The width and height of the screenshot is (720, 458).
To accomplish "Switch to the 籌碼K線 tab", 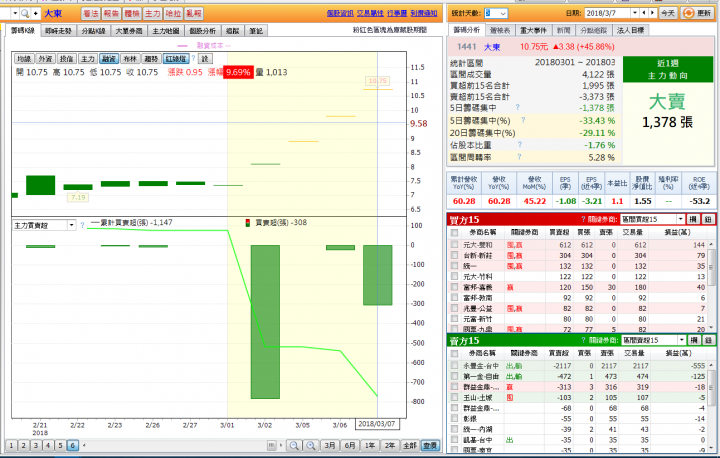I will [22, 31].
